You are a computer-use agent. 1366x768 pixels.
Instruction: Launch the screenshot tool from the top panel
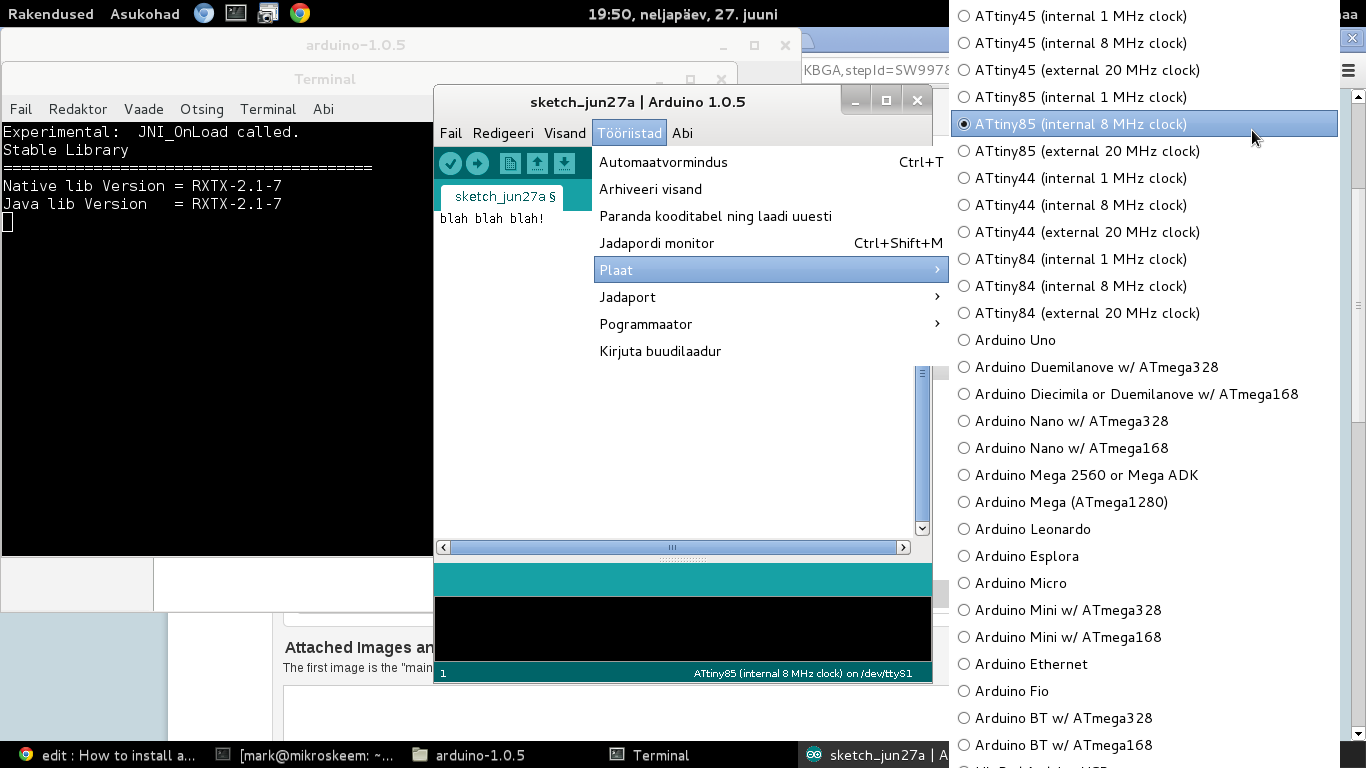pos(266,14)
